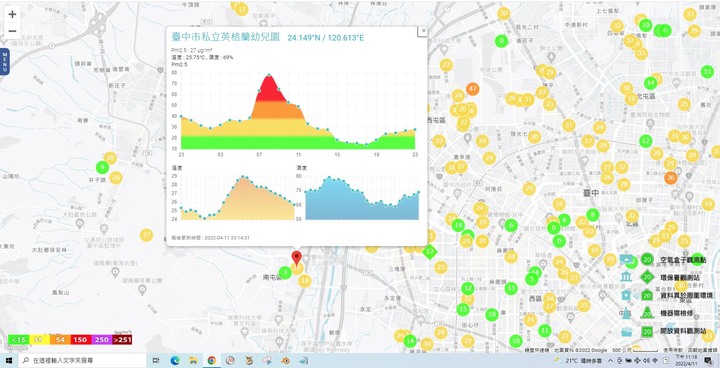Click the last update timestamp text
This screenshot has width=720, height=368.
(x=210, y=238)
